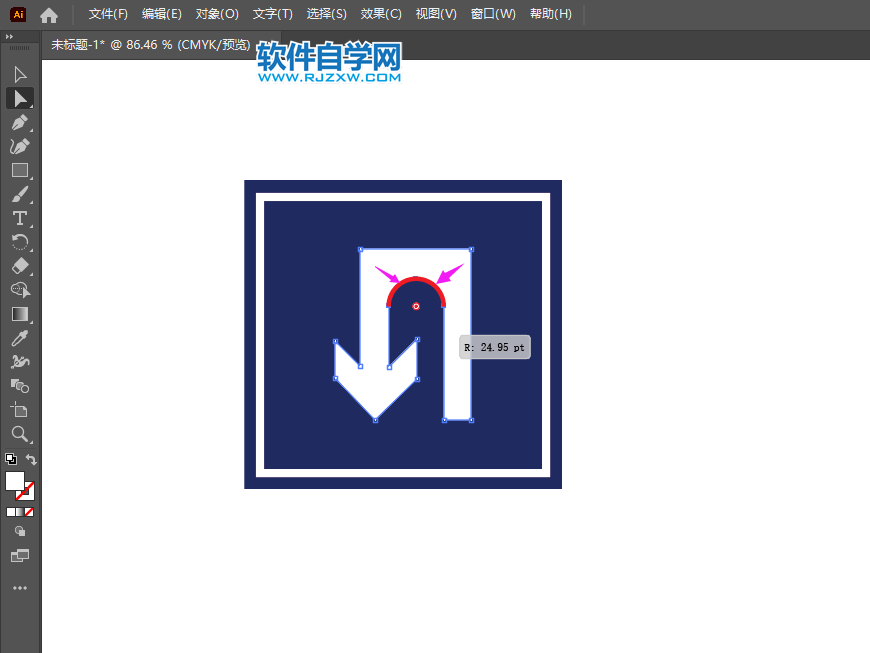Expand toolbar with double arrows
Viewport: 870px width, 653px height.
tap(9, 37)
